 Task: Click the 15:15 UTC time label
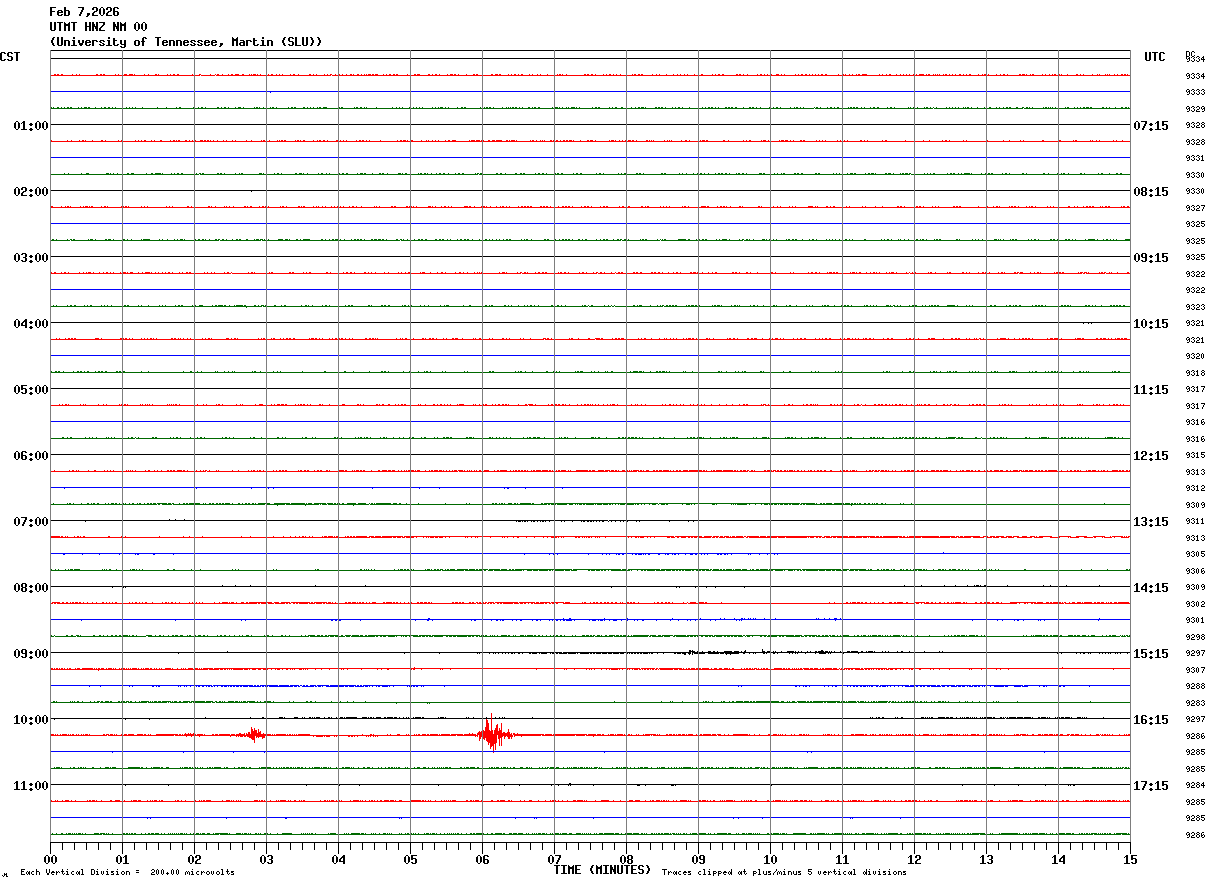pyautogui.click(x=1151, y=653)
